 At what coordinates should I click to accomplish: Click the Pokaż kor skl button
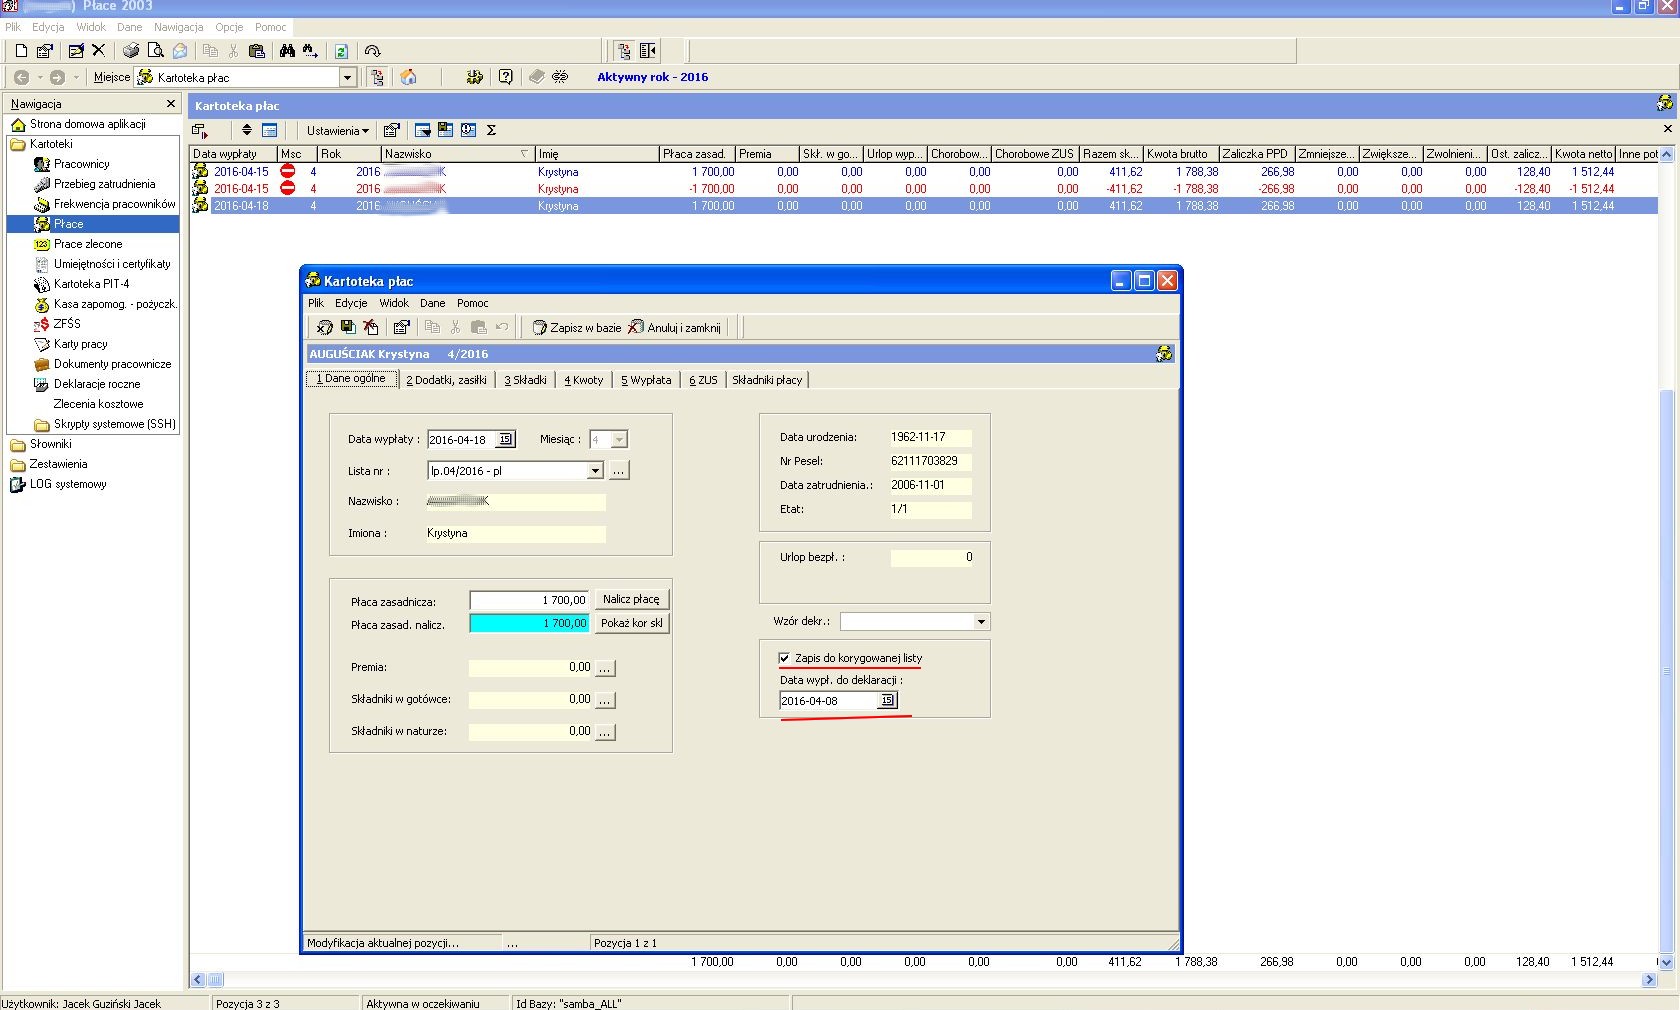631,623
